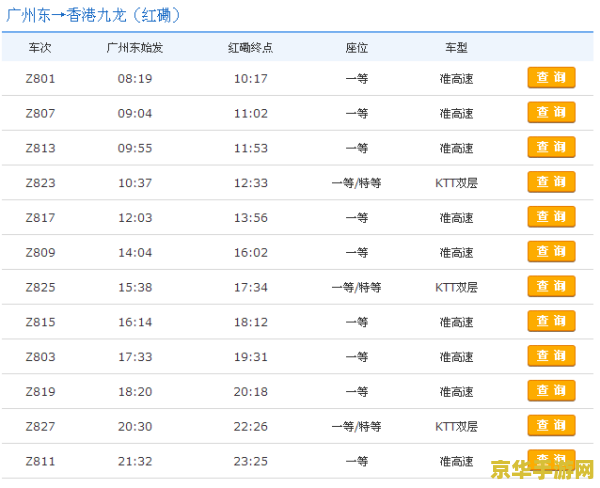The height and width of the screenshot is (488, 600).
Task: Select train number Z813
Action: (x=40, y=149)
